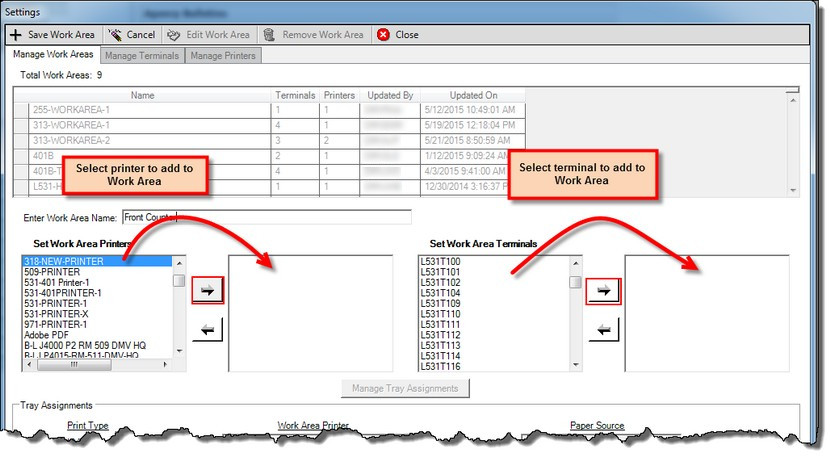831x462 pixels.
Task: Click the Manage Tray Assignments button
Action: (x=405, y=388)
